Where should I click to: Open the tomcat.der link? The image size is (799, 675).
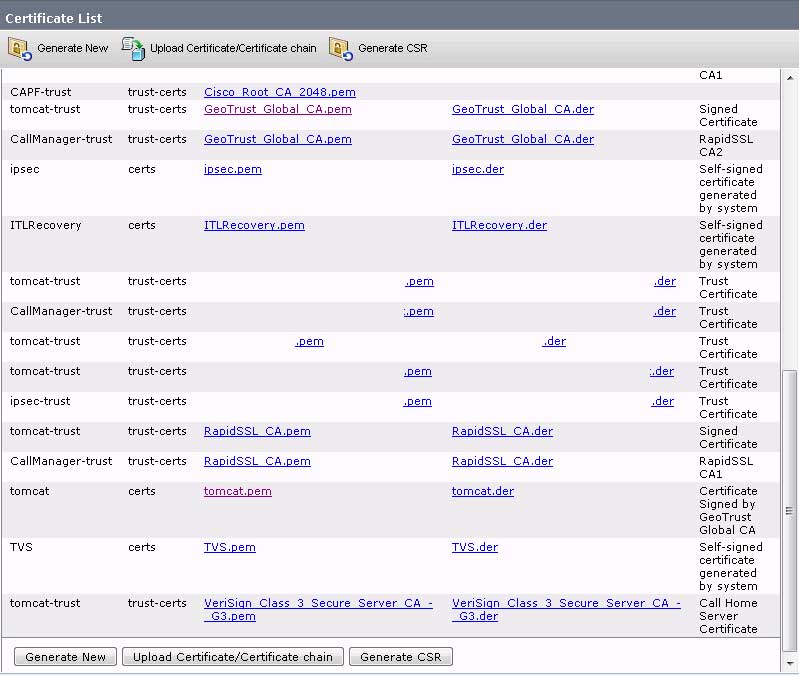(483, 491)
